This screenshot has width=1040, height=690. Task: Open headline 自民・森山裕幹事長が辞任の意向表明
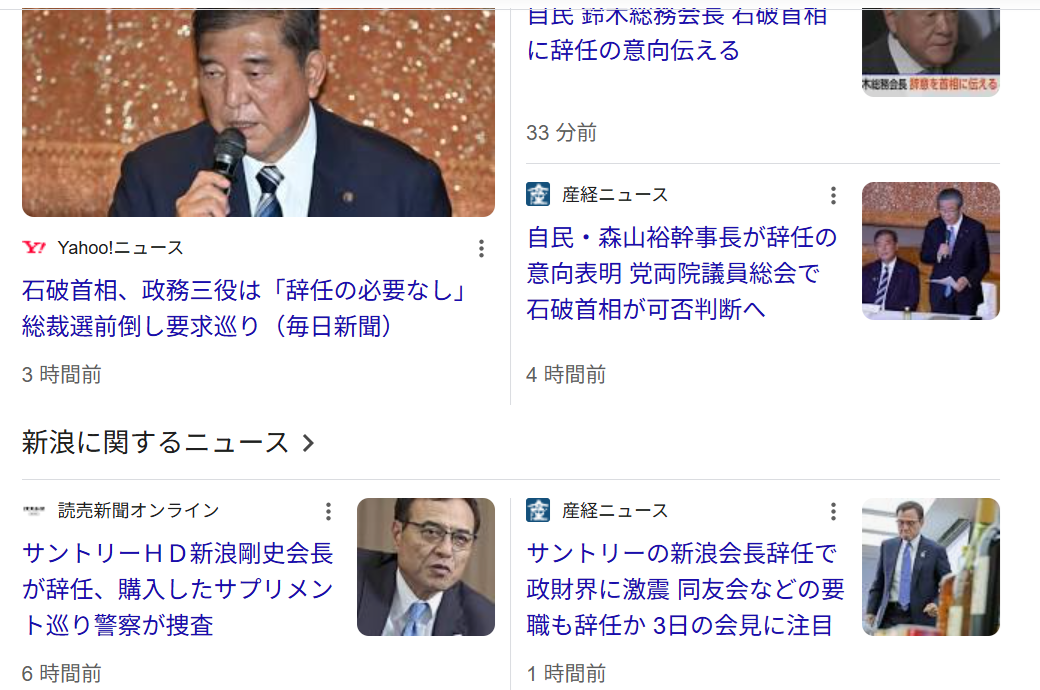682,273
